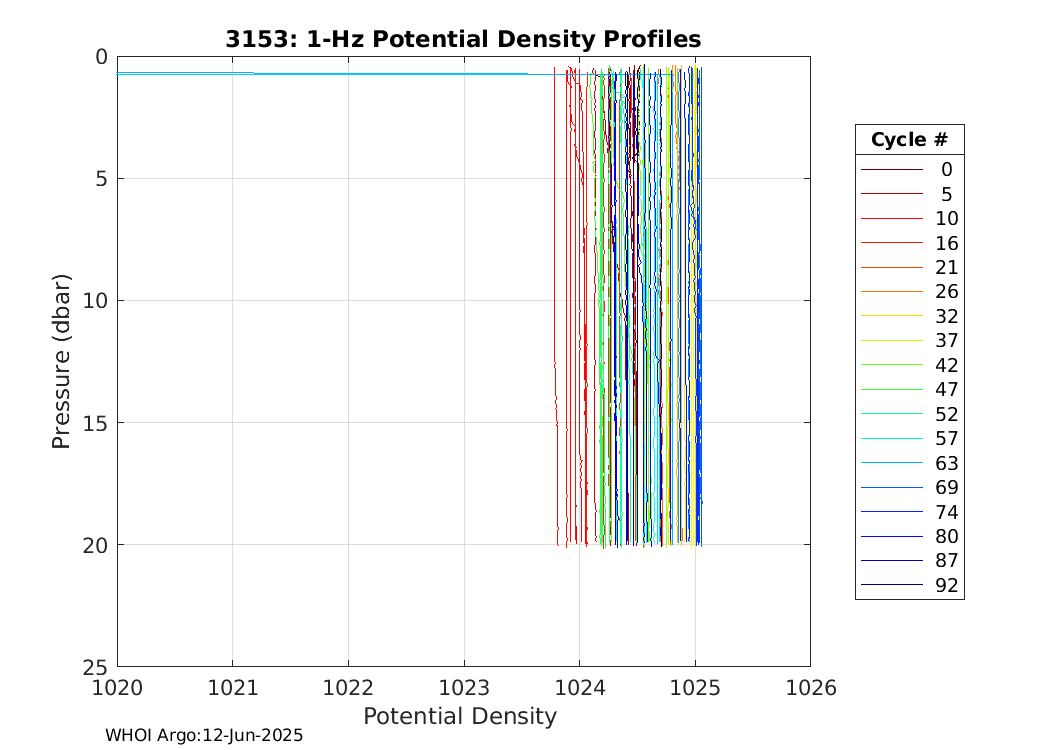
Task: Click x-axis tick label 1026
Action: (x=811, y=688)
